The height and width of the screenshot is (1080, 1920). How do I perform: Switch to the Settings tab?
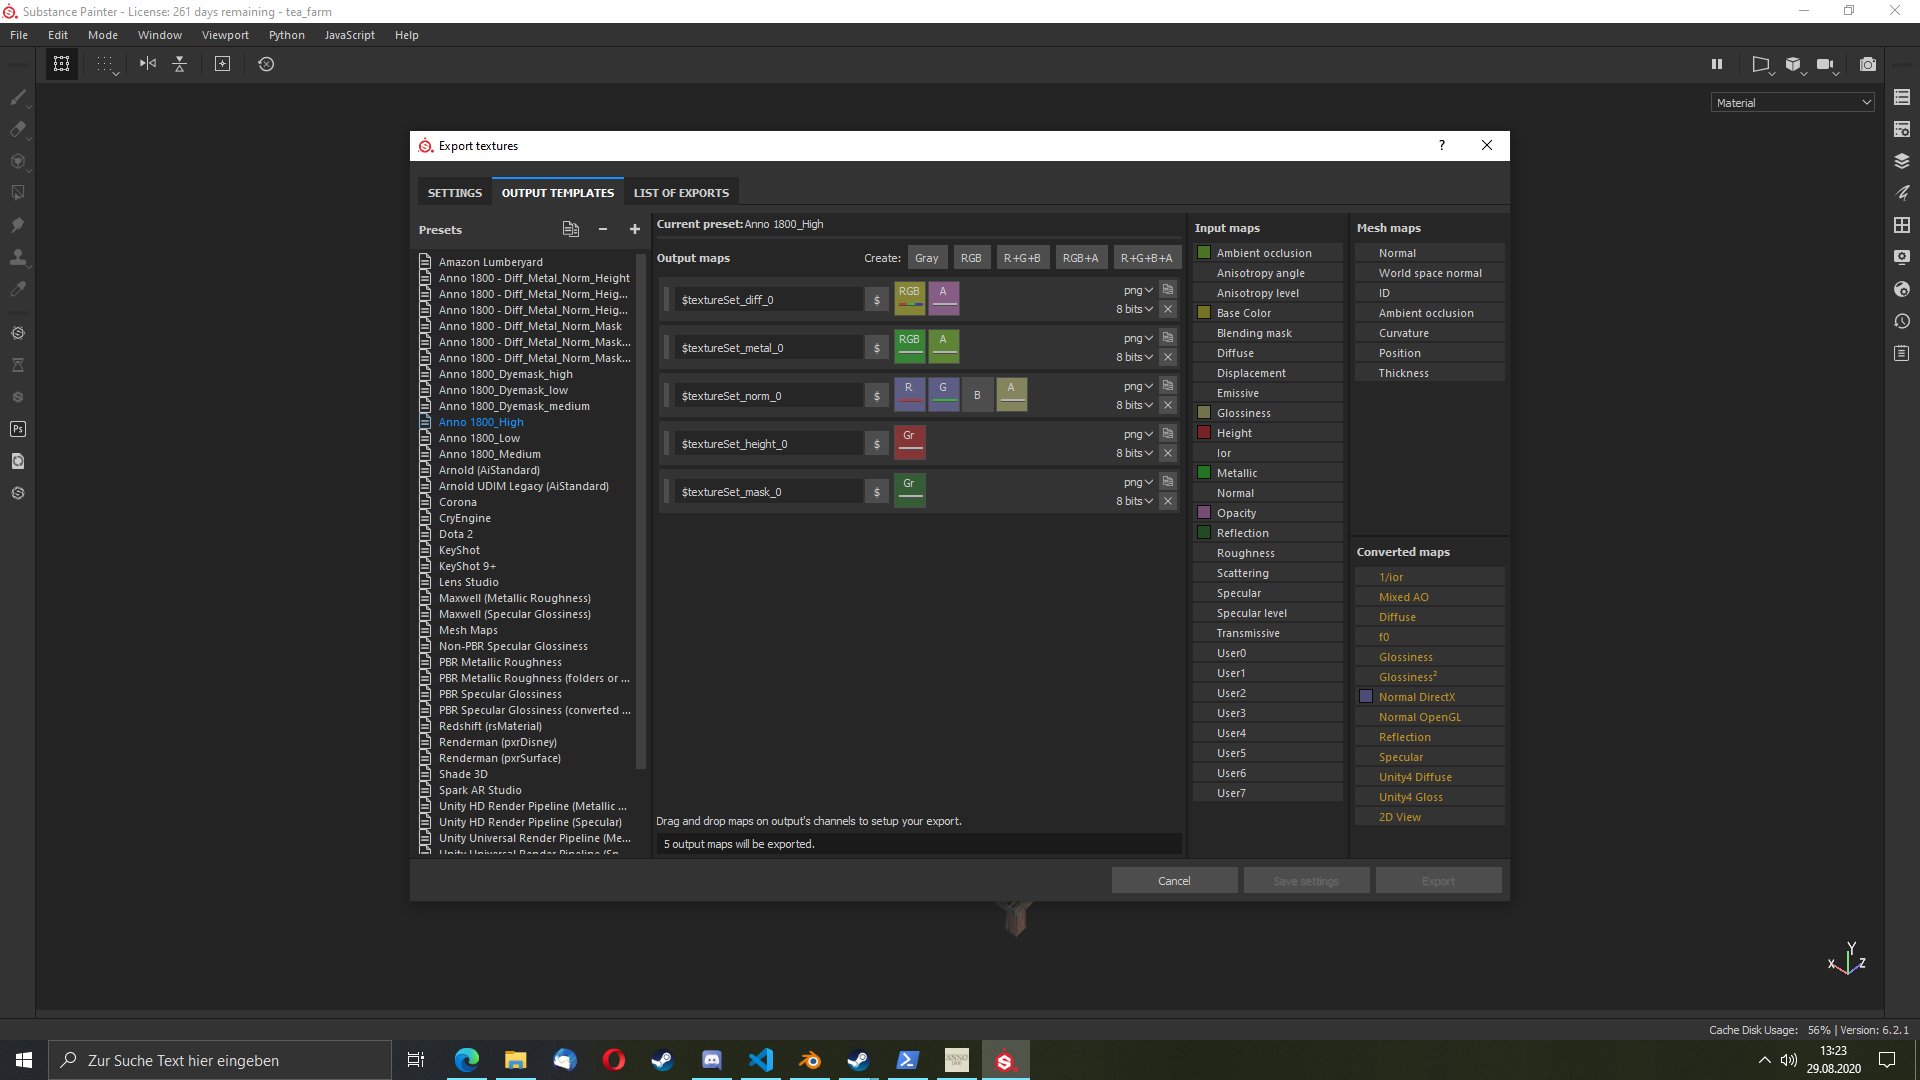tap(455, 193)
